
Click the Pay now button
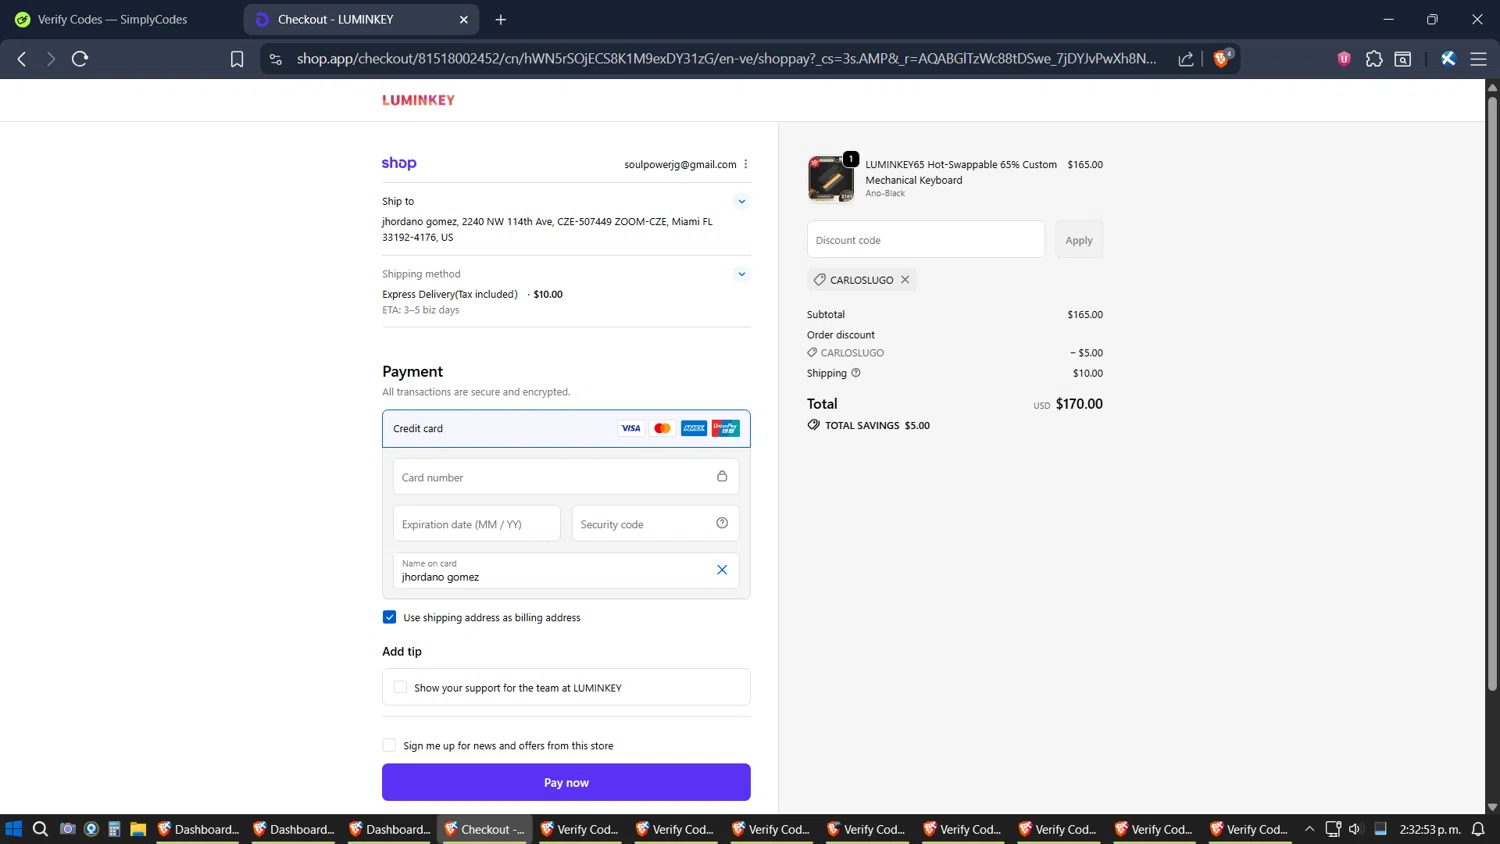[566, 782]
